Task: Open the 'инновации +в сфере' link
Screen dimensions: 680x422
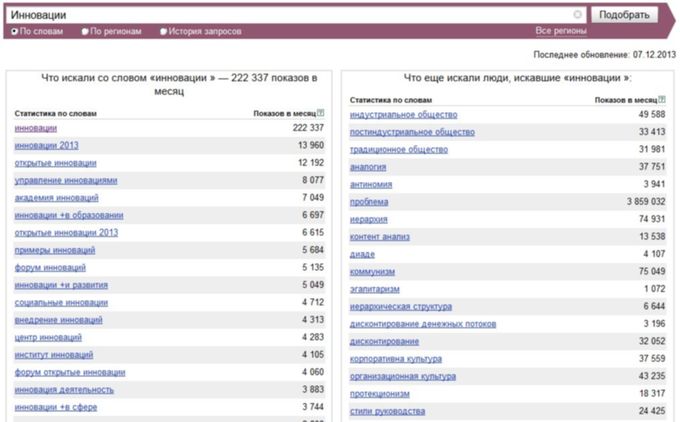Action: [56, 407]
